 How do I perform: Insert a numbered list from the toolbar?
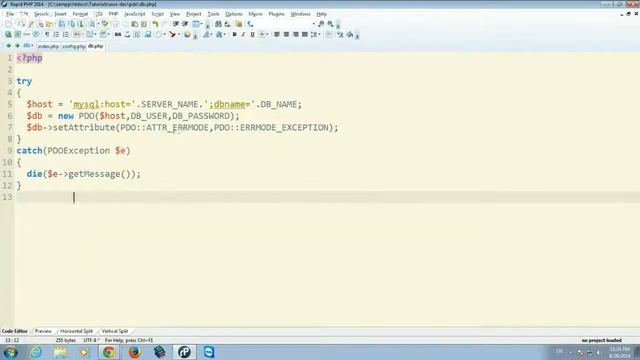66,35
